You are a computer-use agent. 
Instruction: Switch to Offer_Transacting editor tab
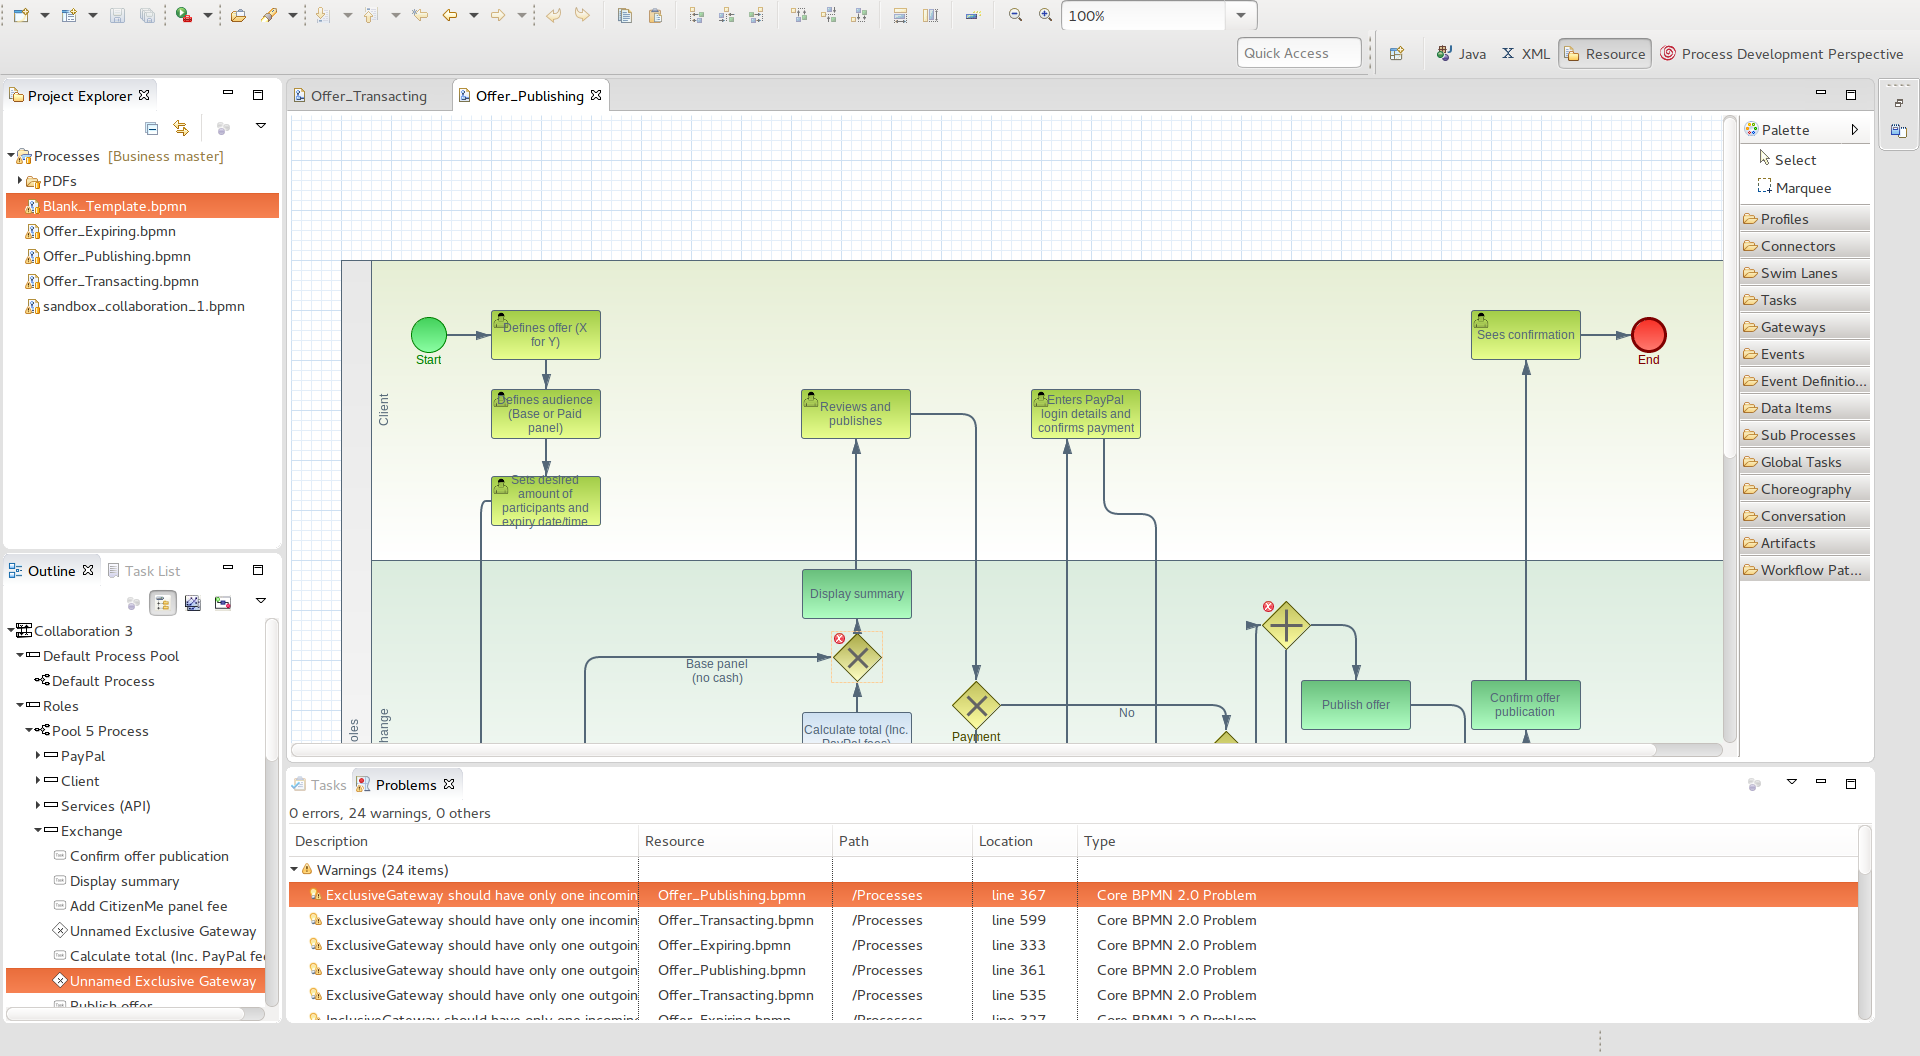click(x=361, y=96)
